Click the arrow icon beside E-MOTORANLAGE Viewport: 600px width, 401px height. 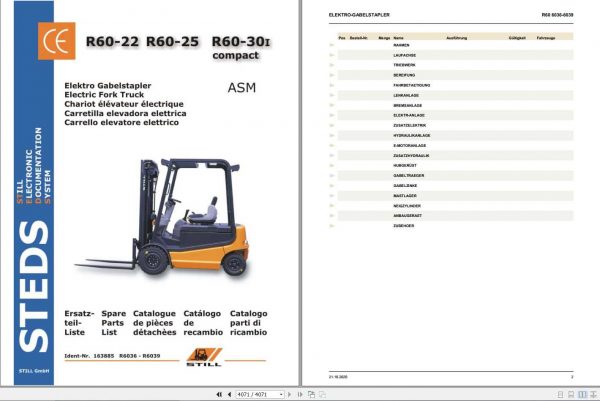[x=332, y=145]
